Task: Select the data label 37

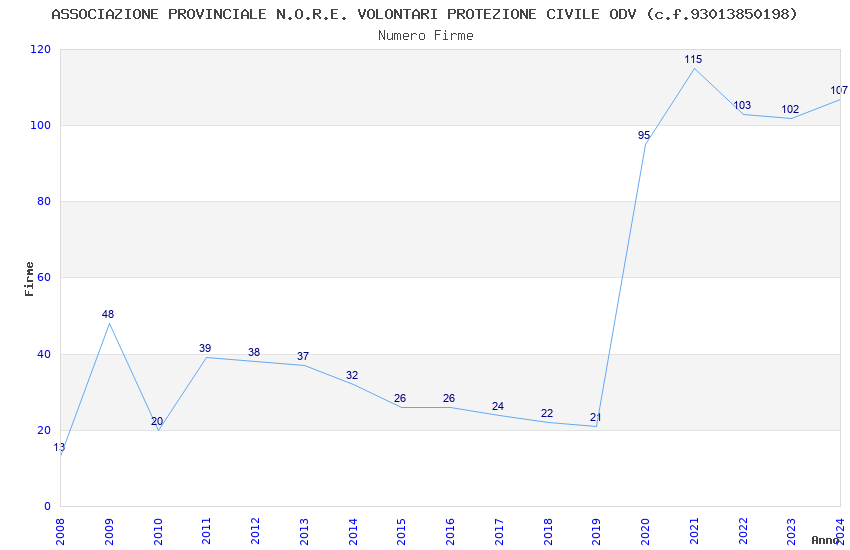Action: [x=303, y=356]
